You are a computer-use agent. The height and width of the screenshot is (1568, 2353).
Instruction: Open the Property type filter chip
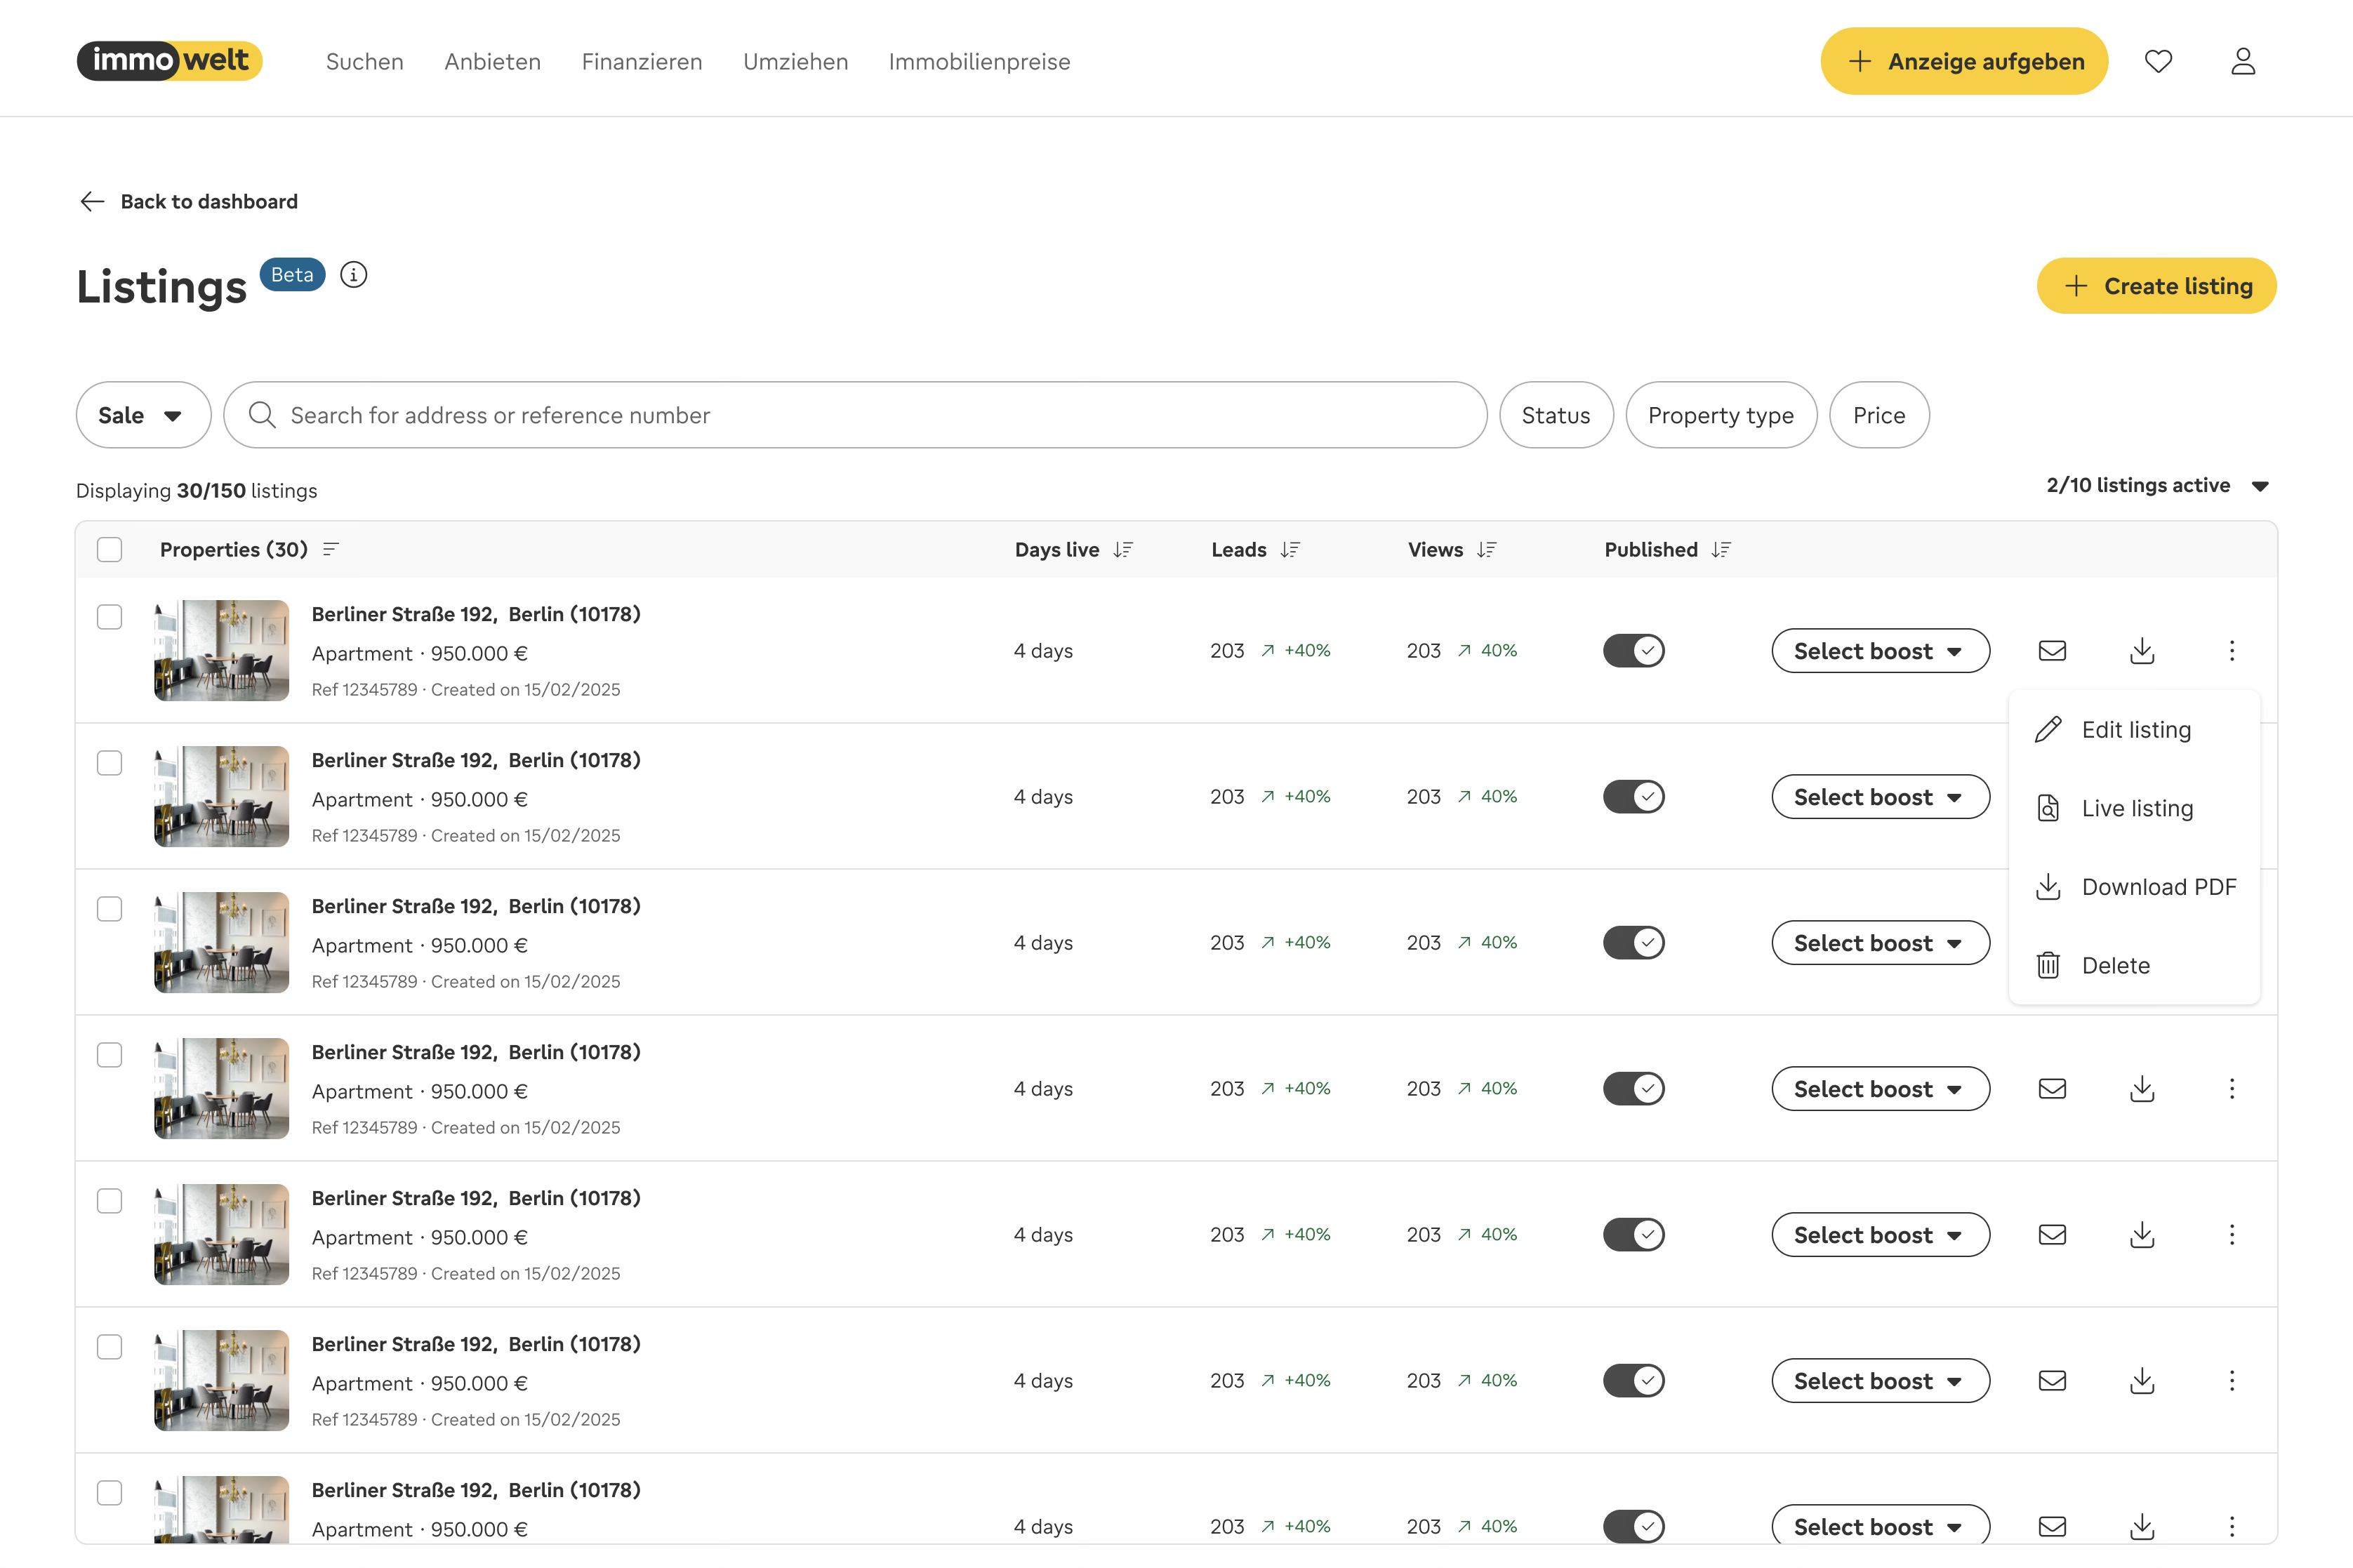pos(1720,415)
